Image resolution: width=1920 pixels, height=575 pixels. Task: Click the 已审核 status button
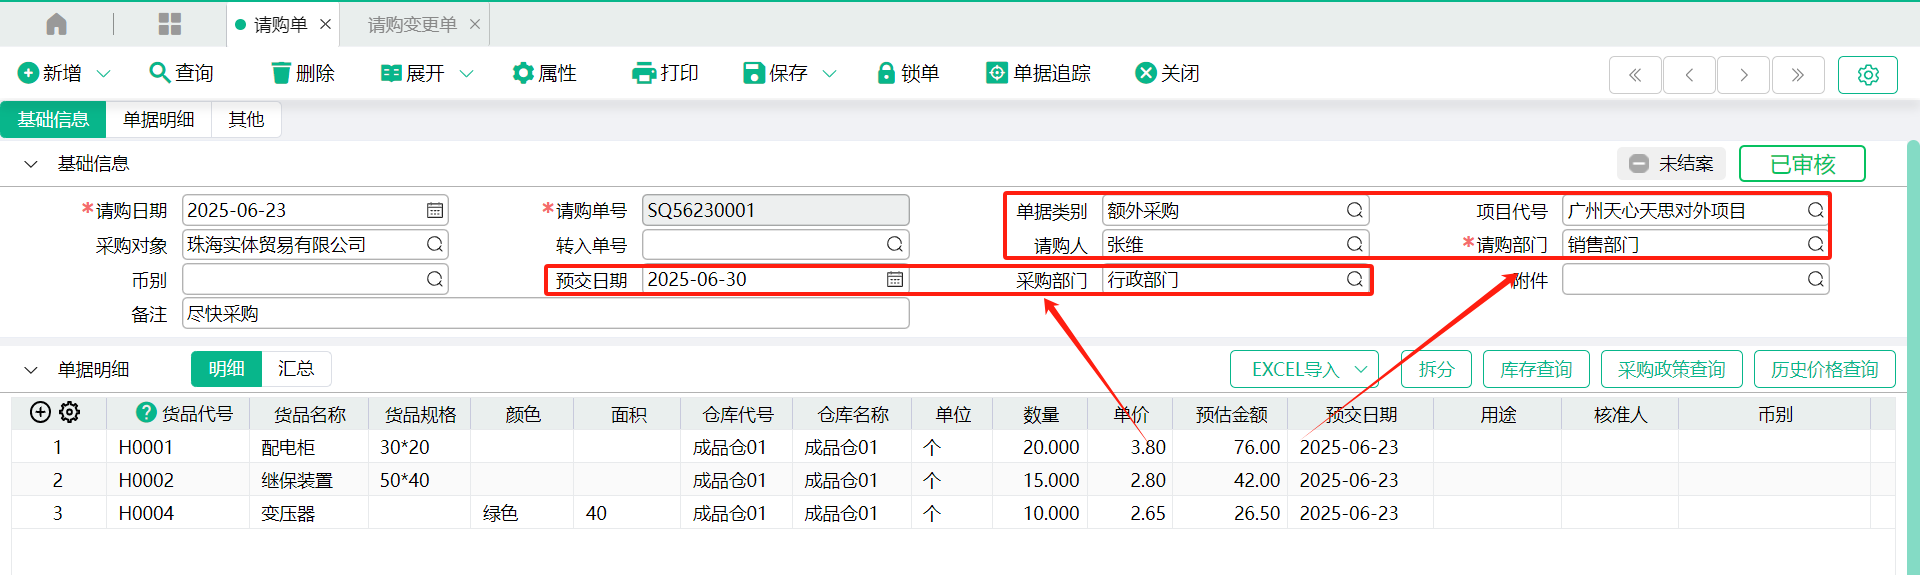[1802, 164]
